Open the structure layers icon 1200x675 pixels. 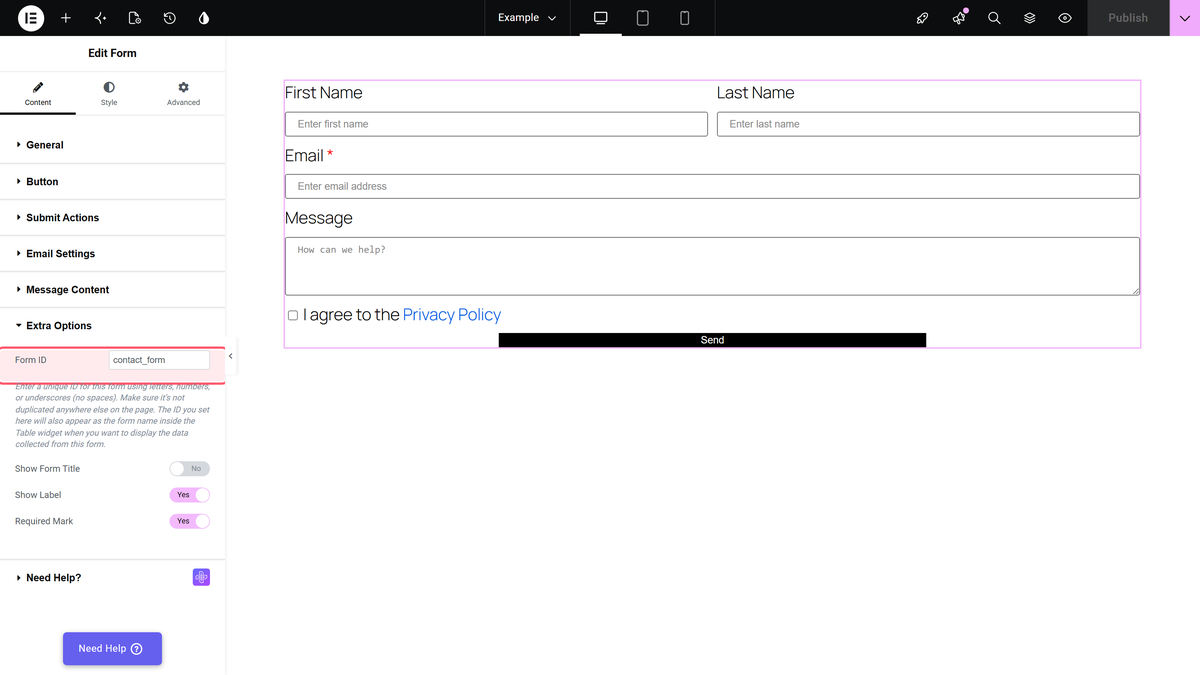(x=1030, y=18)
